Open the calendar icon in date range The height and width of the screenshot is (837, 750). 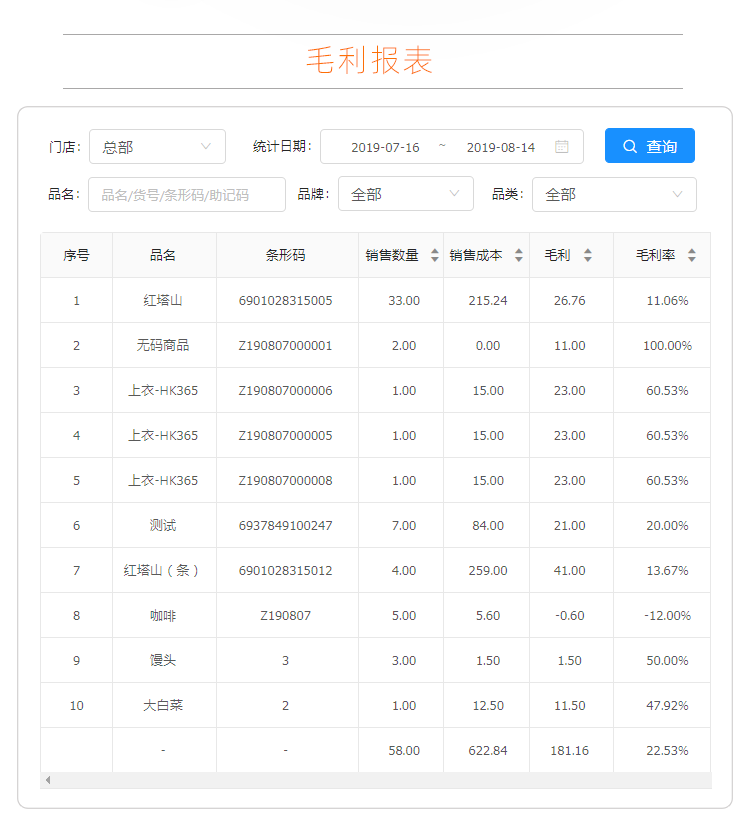click(561, 147)
